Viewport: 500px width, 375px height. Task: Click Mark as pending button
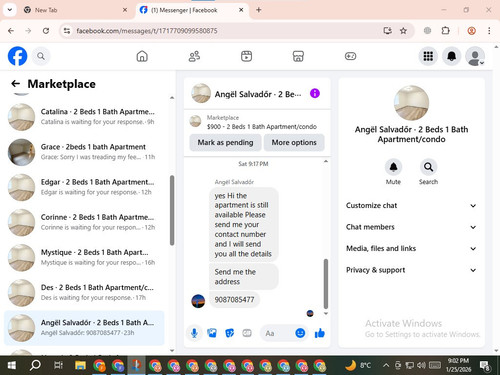click(x=225, y=142)
